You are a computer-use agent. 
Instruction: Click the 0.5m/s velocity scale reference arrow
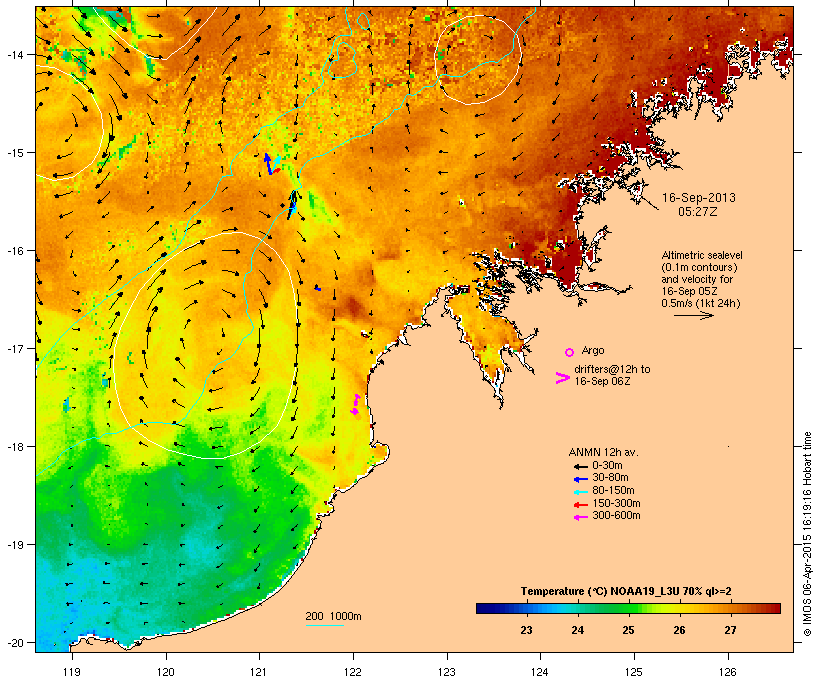693,315
